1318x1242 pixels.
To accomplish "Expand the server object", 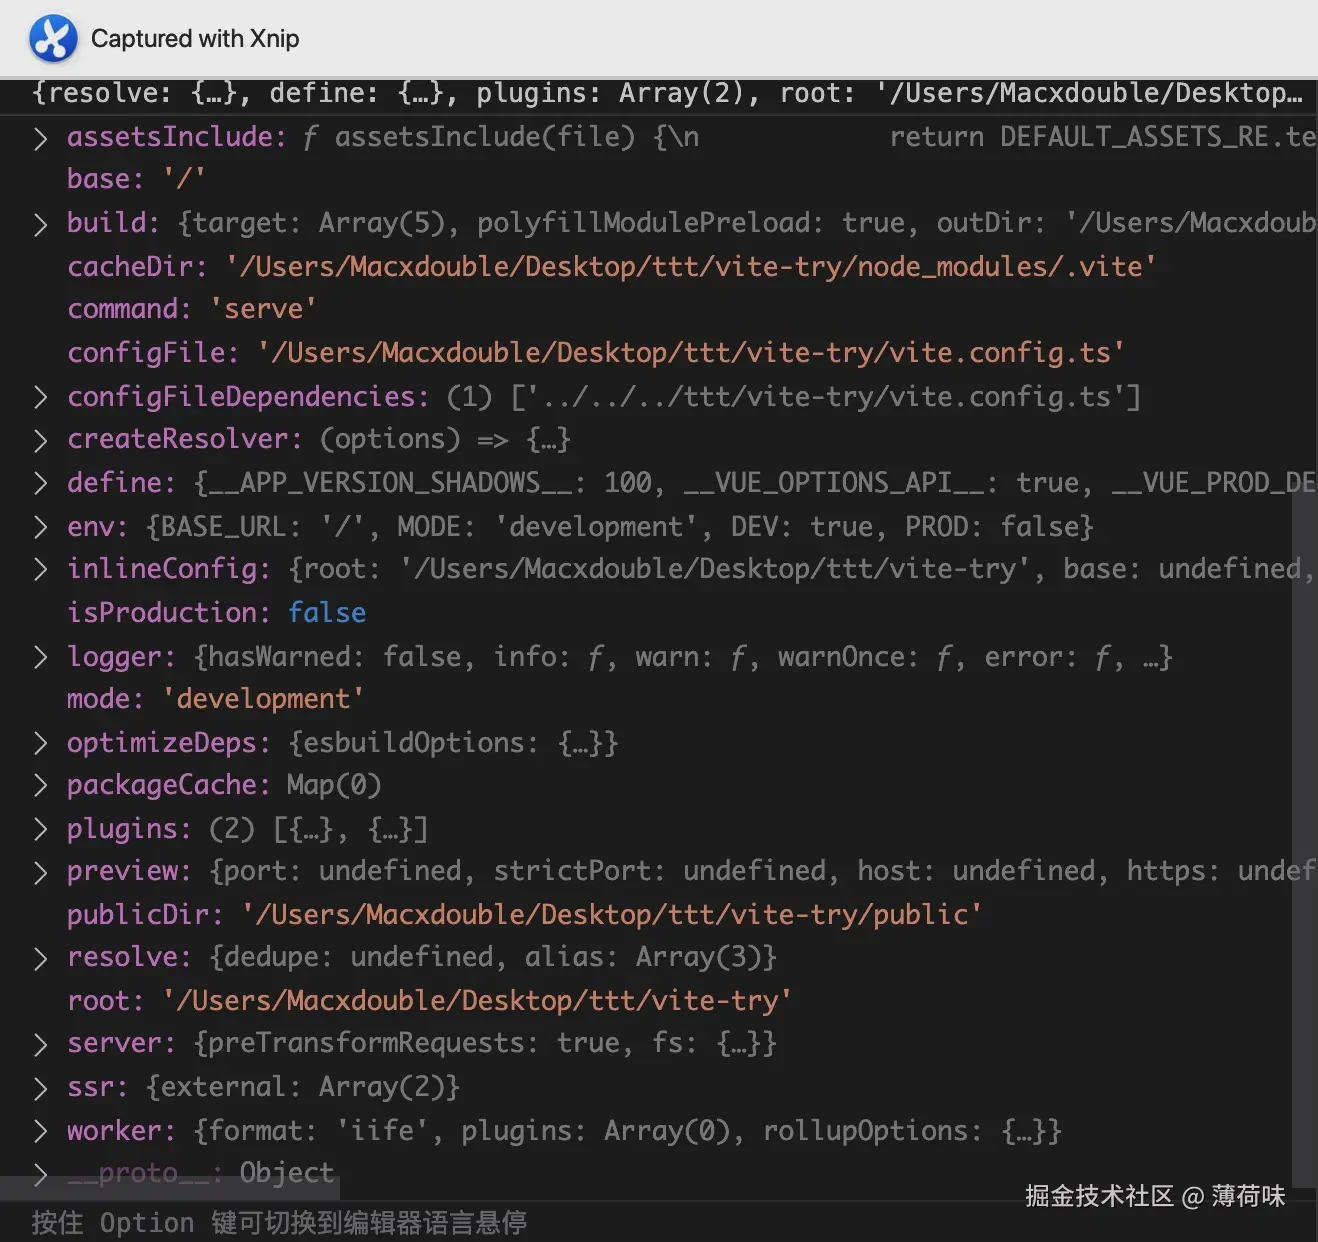I will tap(40, 1044).
